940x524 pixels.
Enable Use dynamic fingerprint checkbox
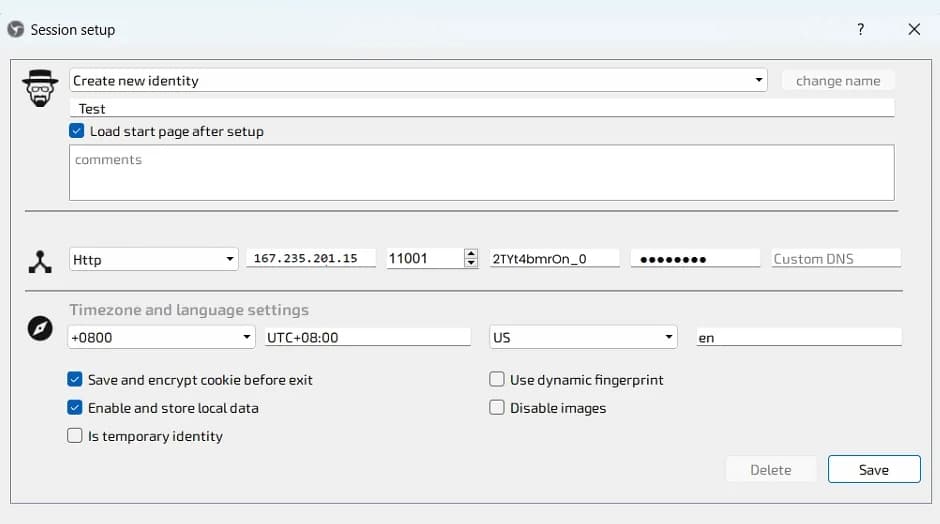tap(497, 380)
